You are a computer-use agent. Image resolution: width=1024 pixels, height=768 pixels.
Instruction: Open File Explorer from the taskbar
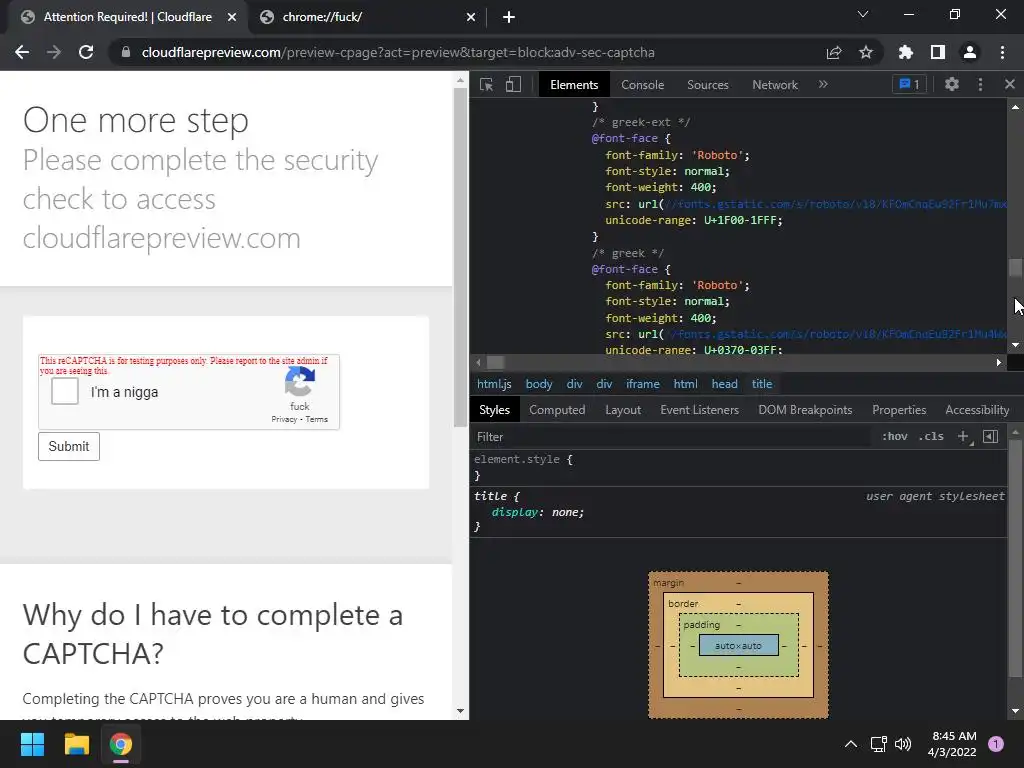point(76,744)
